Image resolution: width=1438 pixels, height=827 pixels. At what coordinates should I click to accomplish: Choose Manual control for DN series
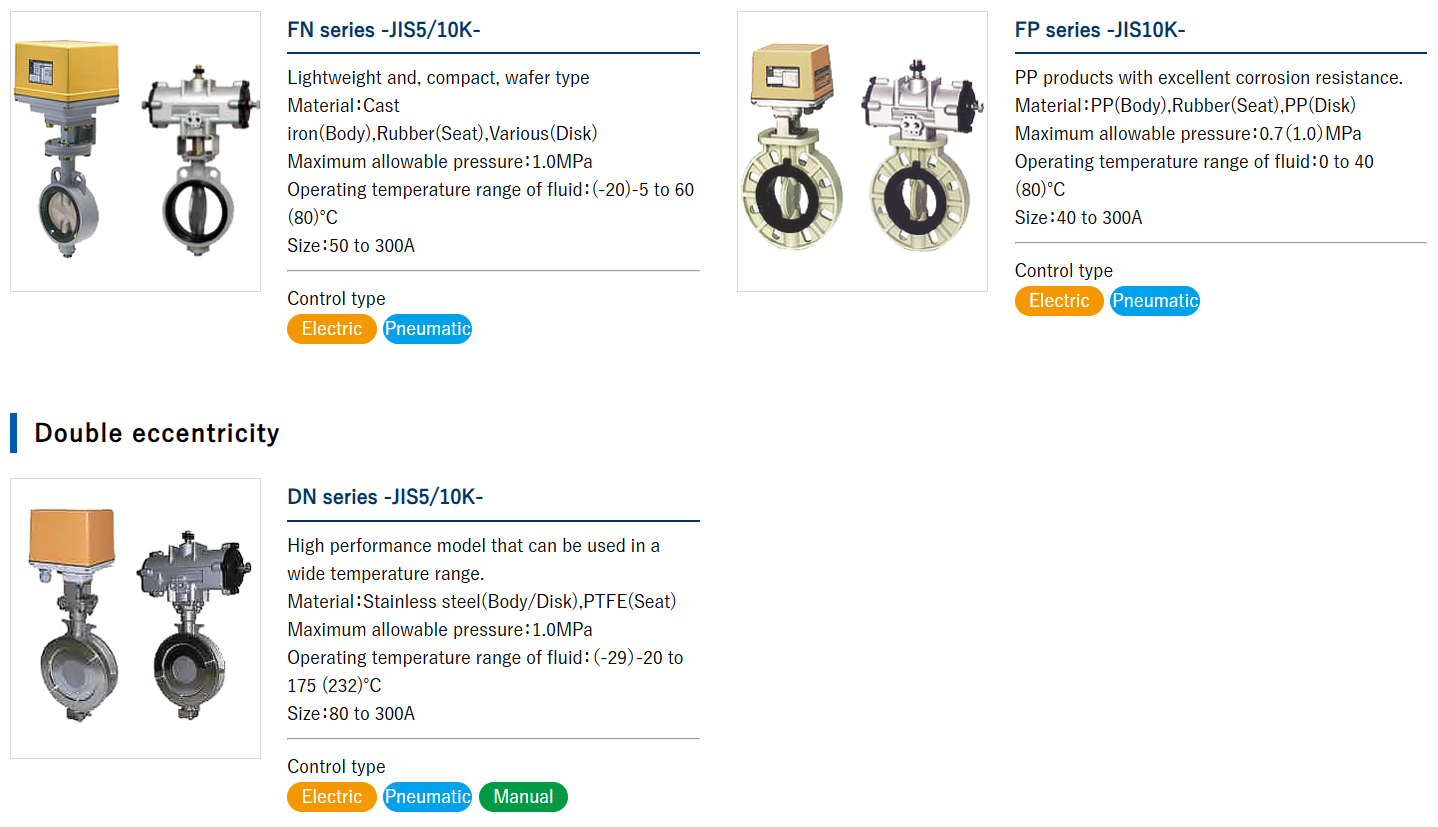(x=523, y=797)
